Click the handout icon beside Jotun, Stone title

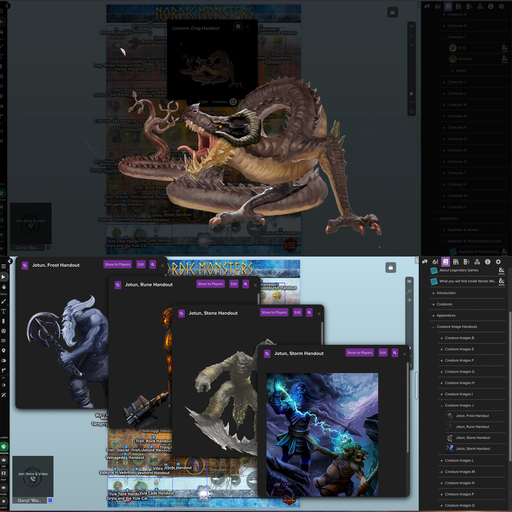coord(181,313)
